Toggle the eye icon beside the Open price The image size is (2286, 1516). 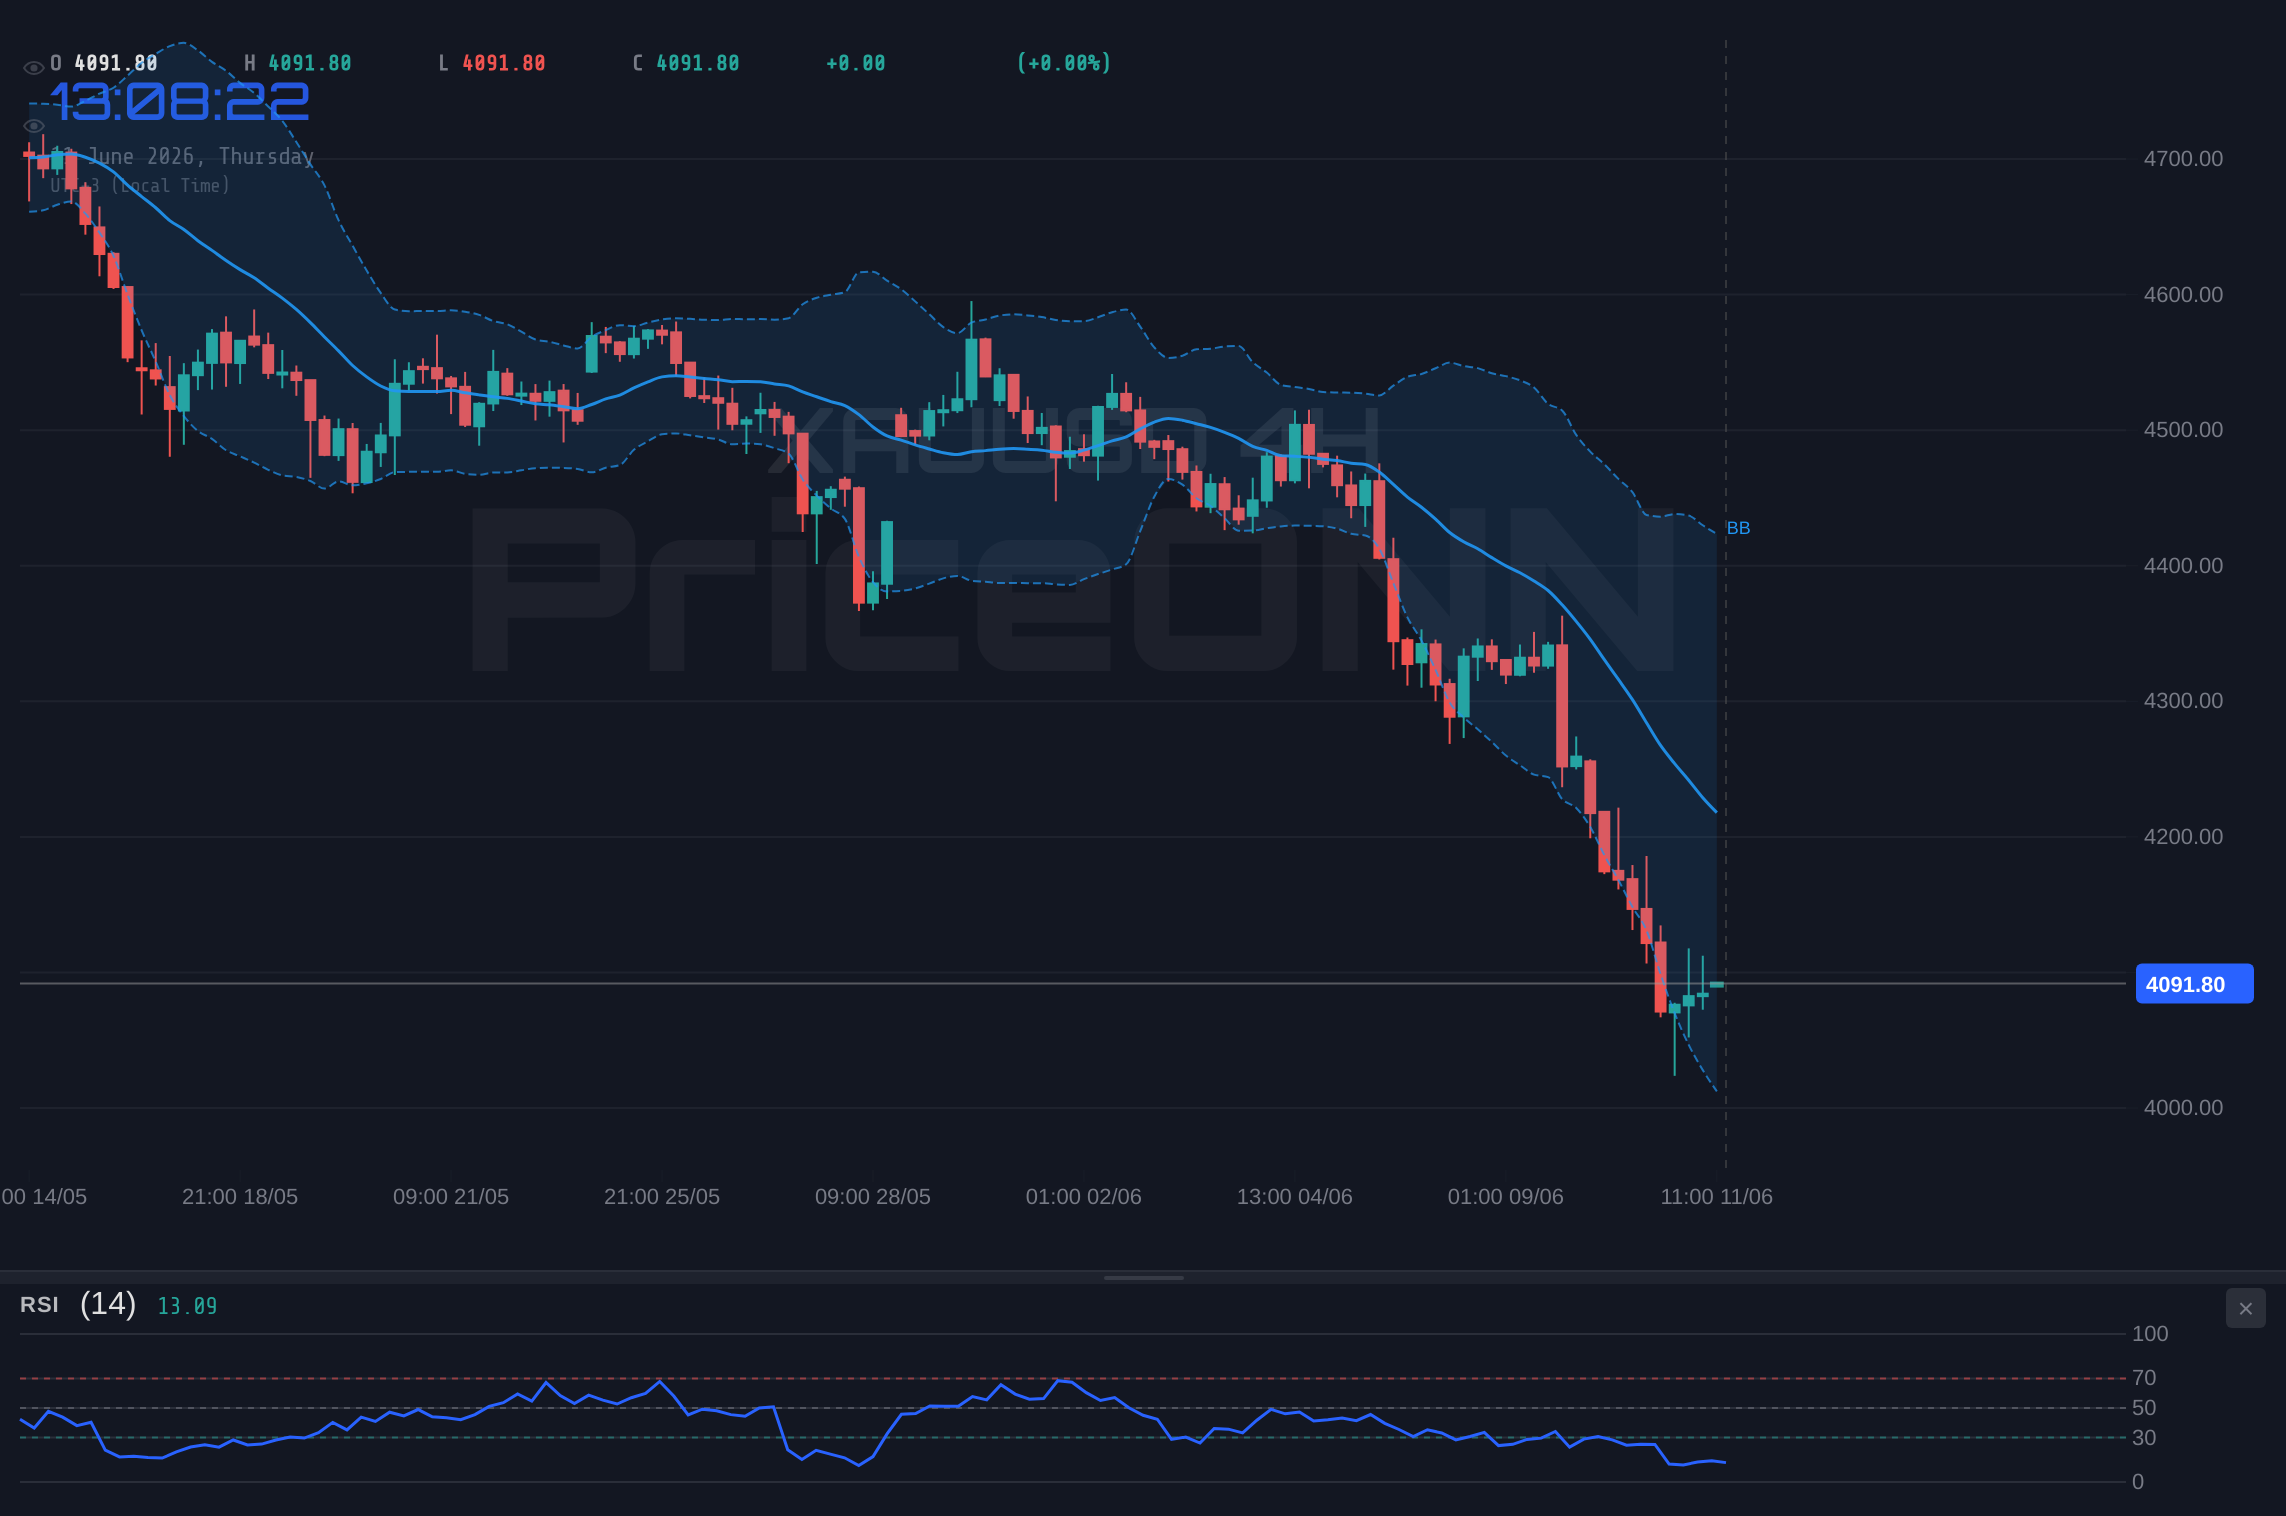33,68
